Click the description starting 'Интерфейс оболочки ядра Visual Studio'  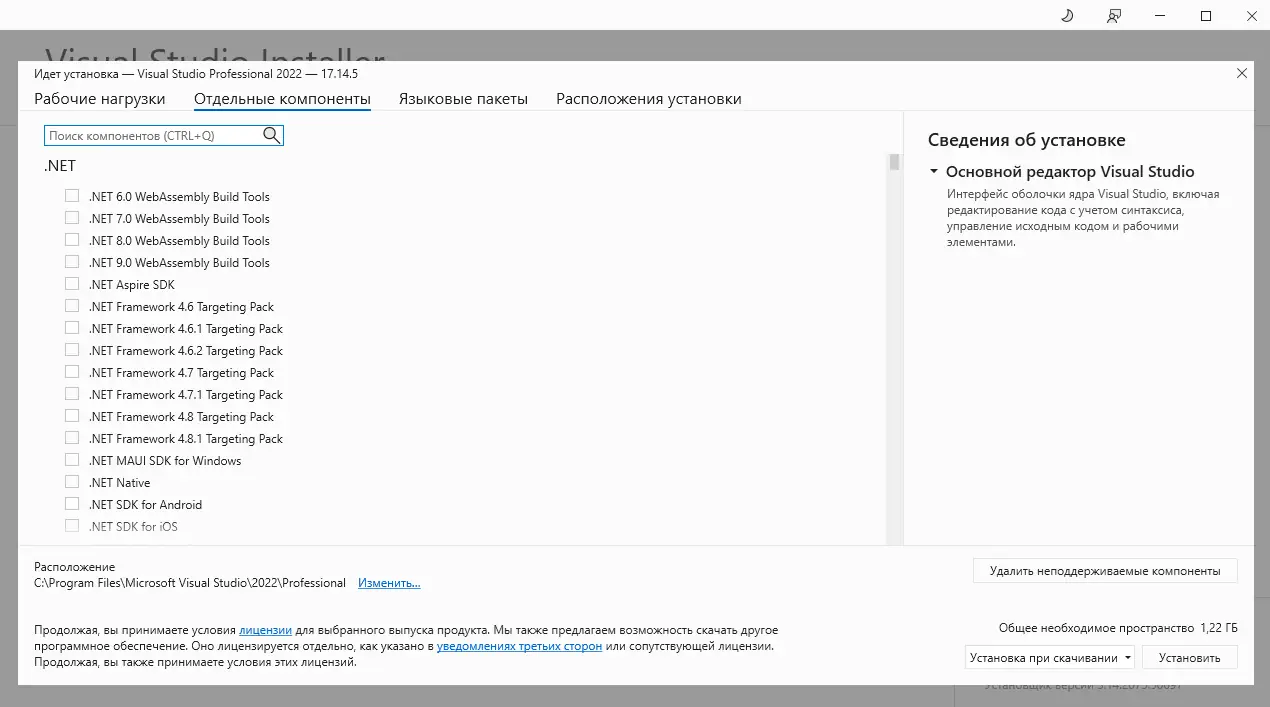pos(1083,218)
